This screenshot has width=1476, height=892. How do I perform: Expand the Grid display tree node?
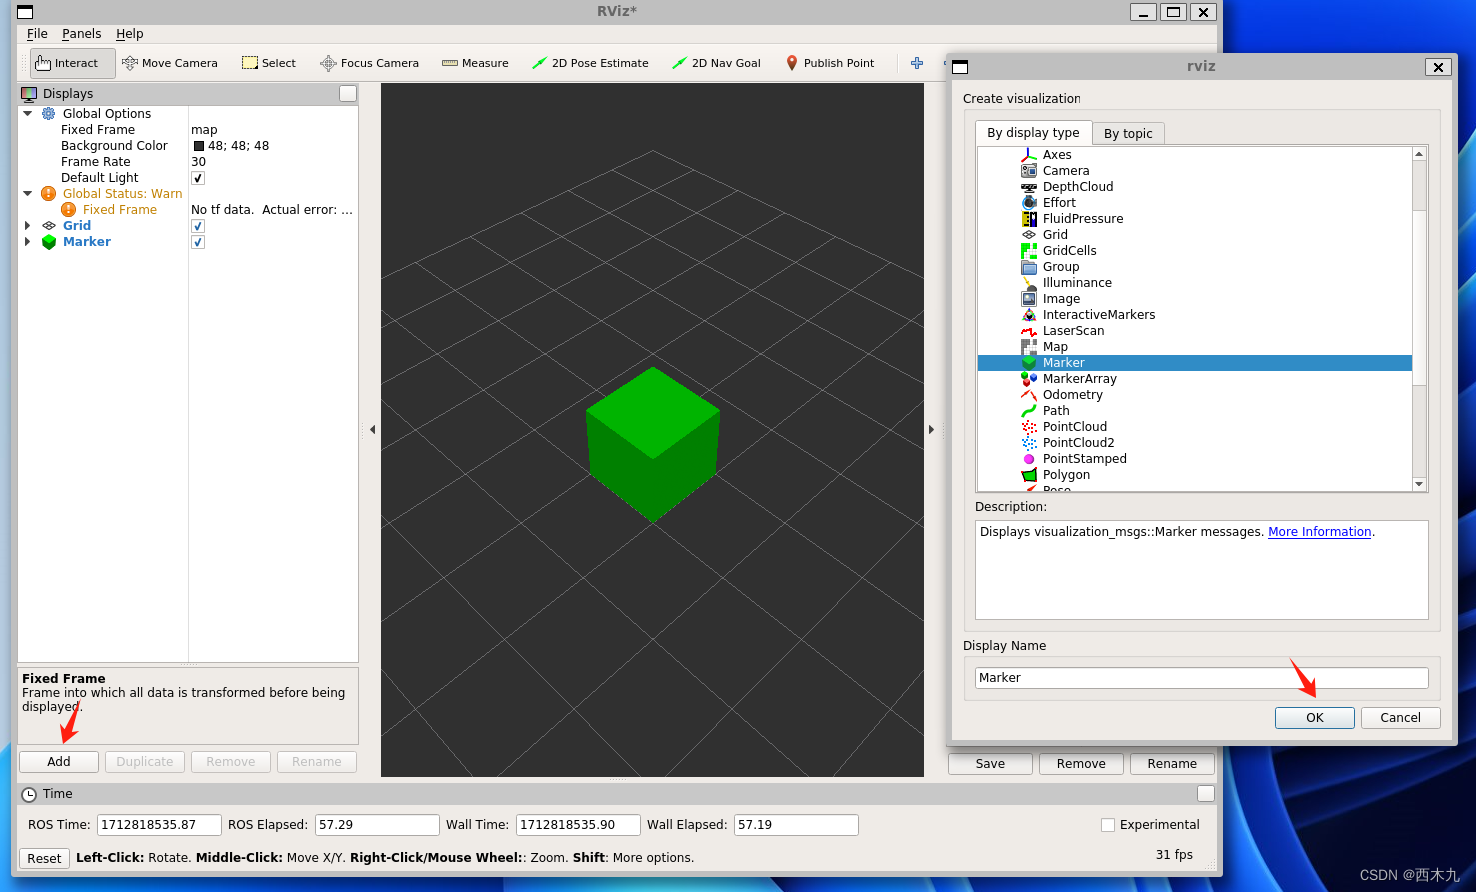click(28, 226)
